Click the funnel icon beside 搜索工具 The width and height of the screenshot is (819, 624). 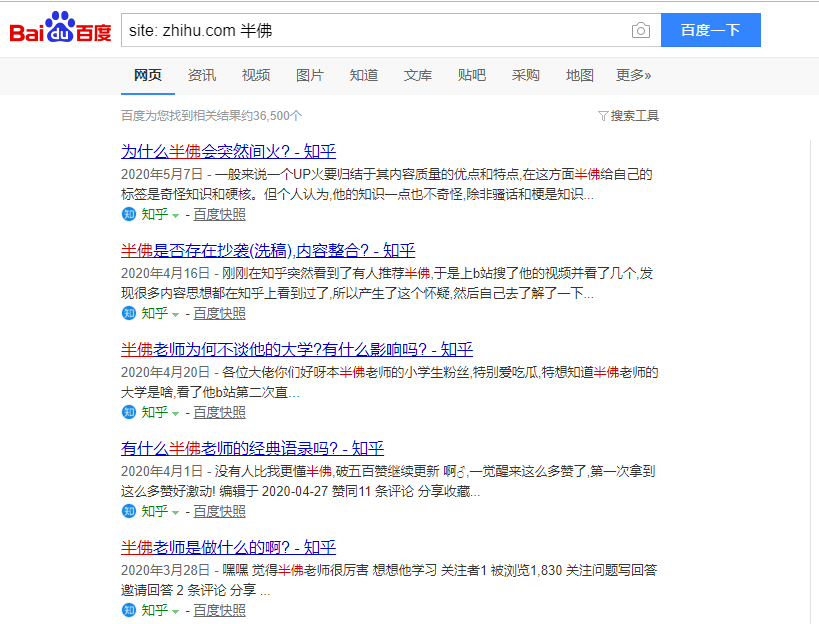(x=603, y=116)
